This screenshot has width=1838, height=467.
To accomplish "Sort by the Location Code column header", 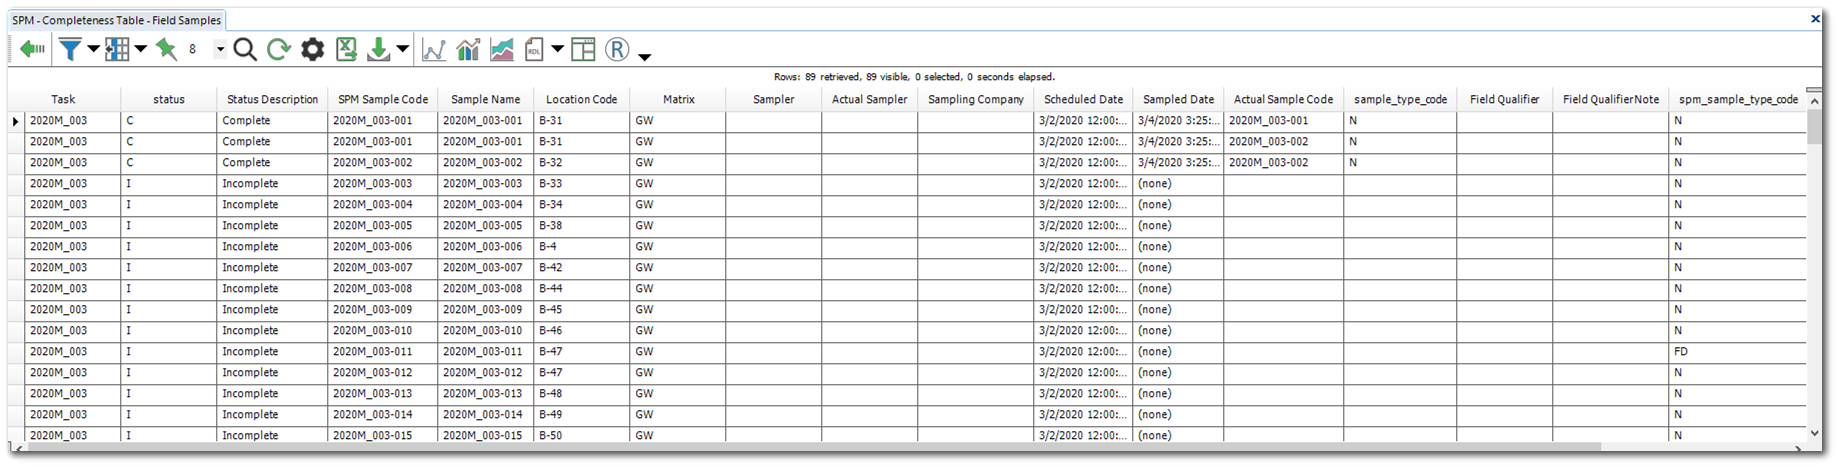I will (x=581, y=99).
